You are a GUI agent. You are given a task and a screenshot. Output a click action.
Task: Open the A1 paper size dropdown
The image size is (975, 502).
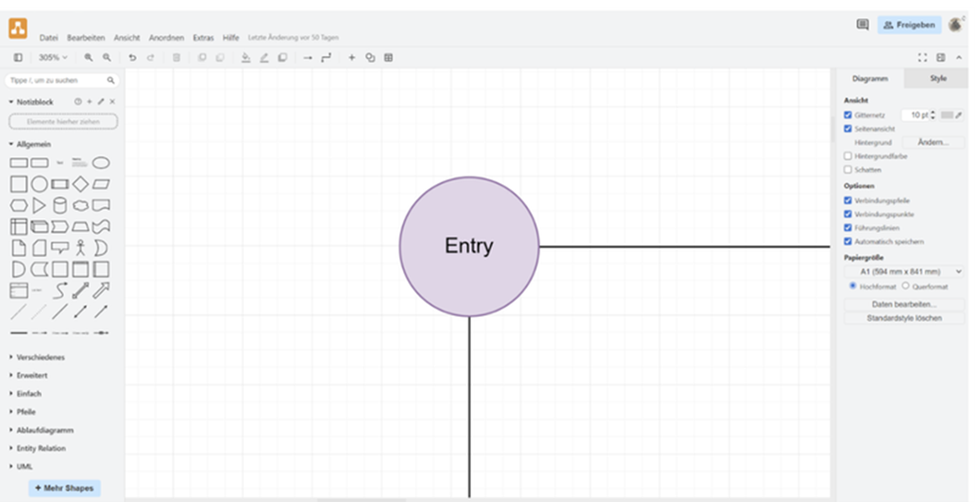click(903, 271)
